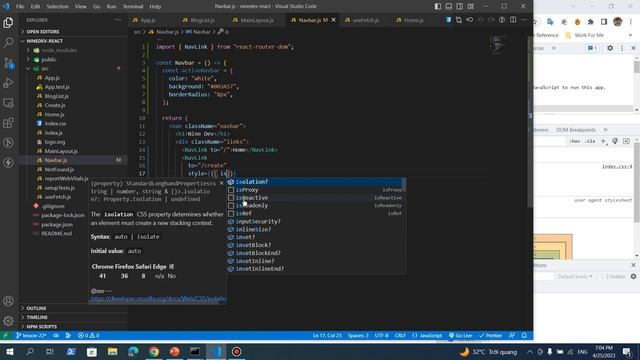Viewport: 640px width, 360px height.
Task: Open notifications bell in status bar
Action: coord(524,336)
